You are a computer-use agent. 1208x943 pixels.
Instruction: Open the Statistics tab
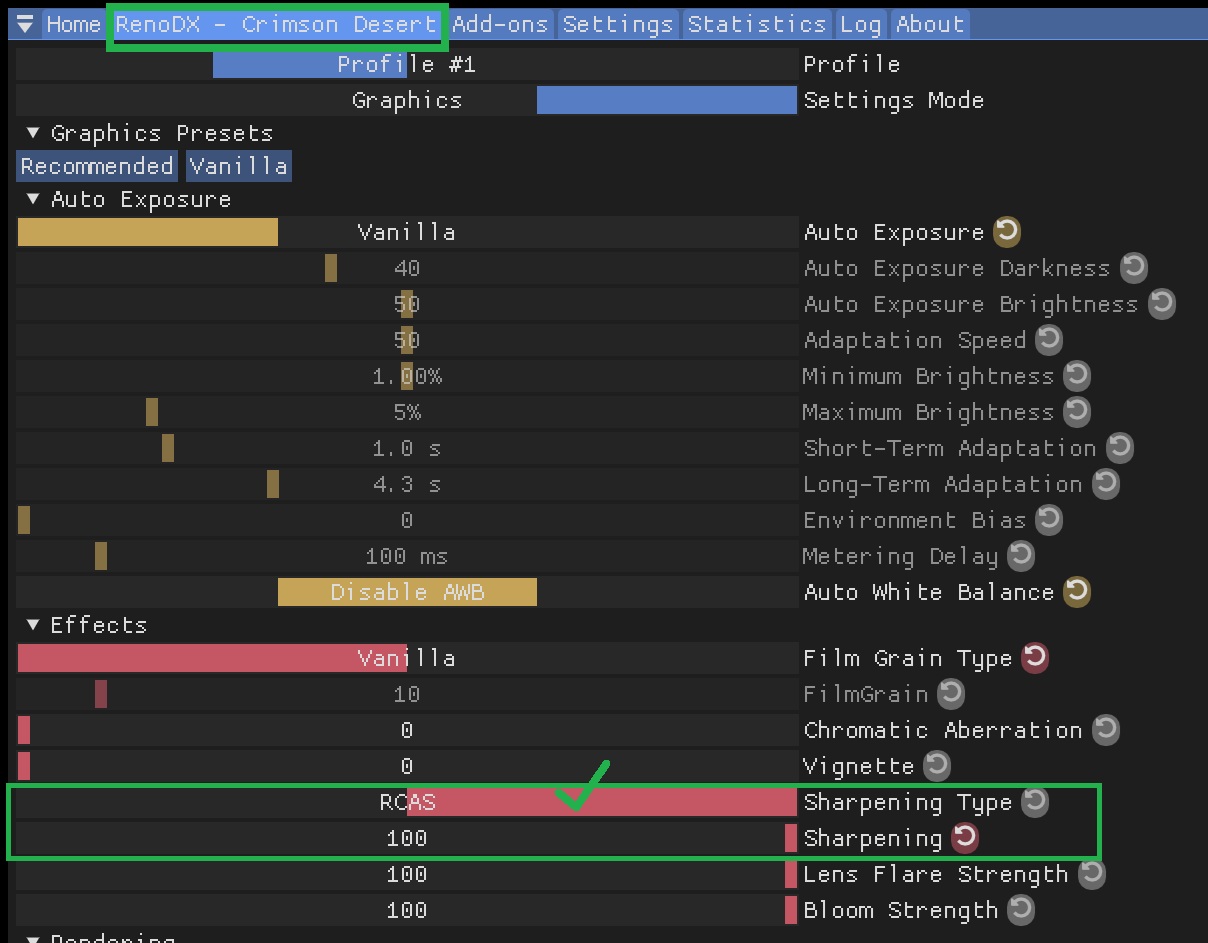[x=757, y=25]
